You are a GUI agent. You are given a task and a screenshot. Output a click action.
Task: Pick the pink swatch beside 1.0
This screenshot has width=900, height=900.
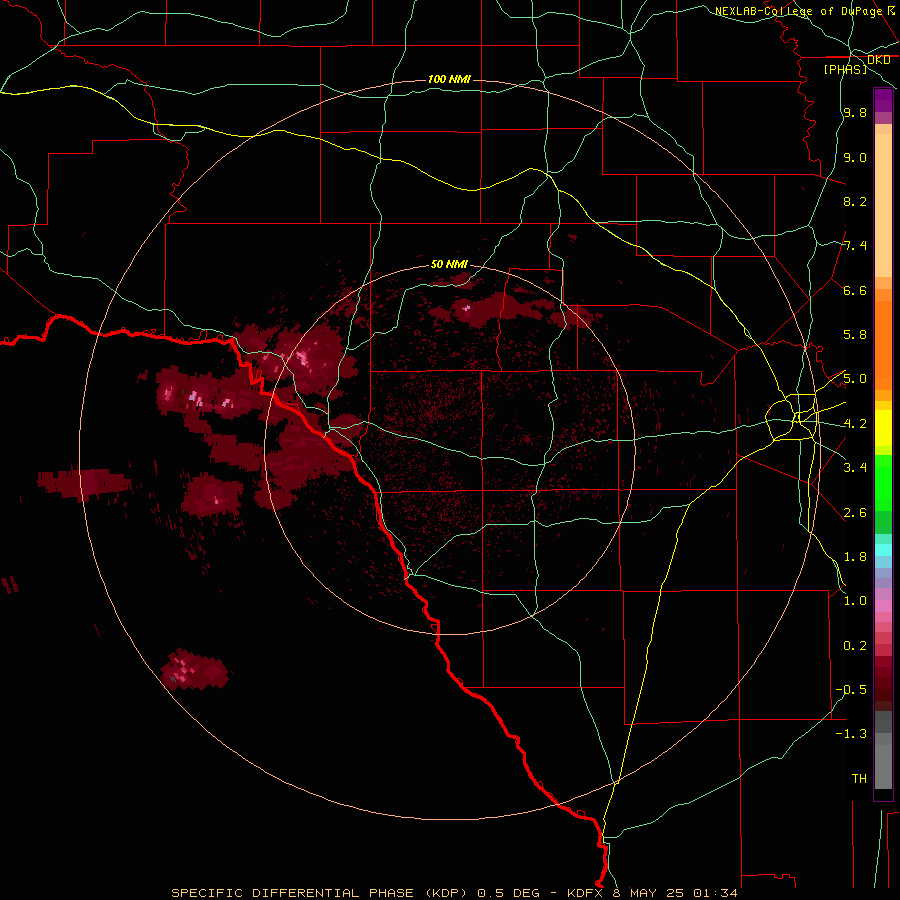(x=883, y=606)
